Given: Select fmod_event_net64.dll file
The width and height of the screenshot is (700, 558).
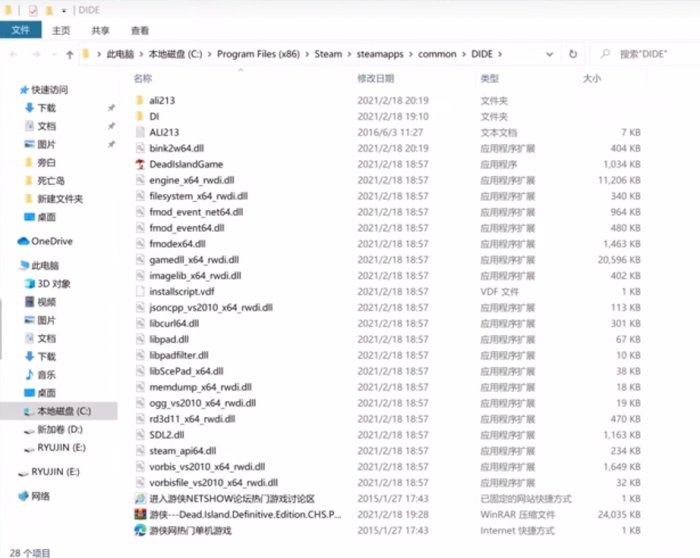Looking at the screenshot, I should click(x=196, y=212).
